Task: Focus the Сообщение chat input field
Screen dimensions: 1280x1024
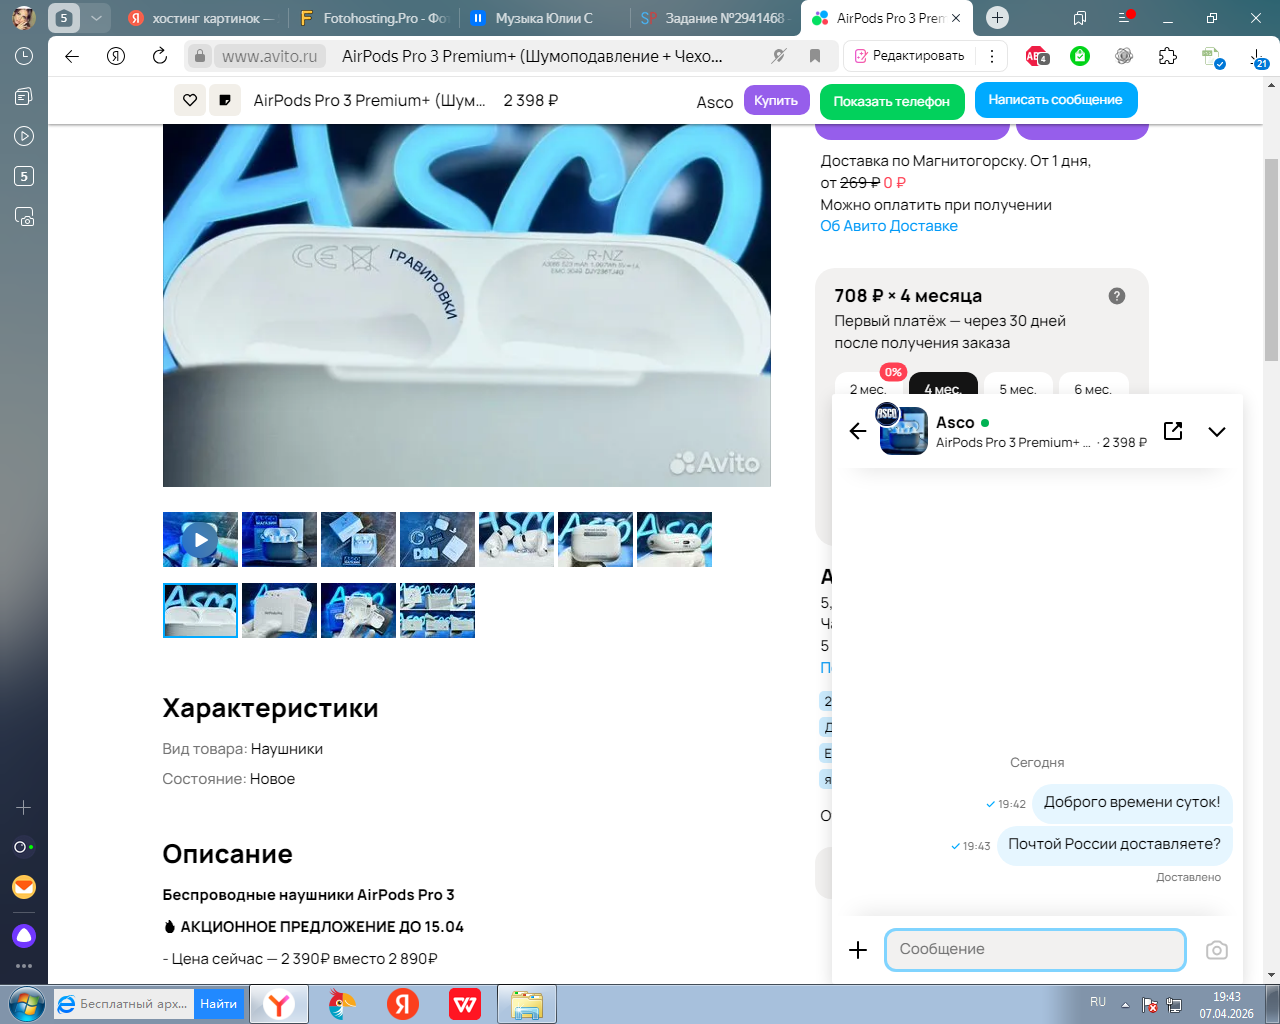Action: pyautogui.click(x=1035, y=950)
